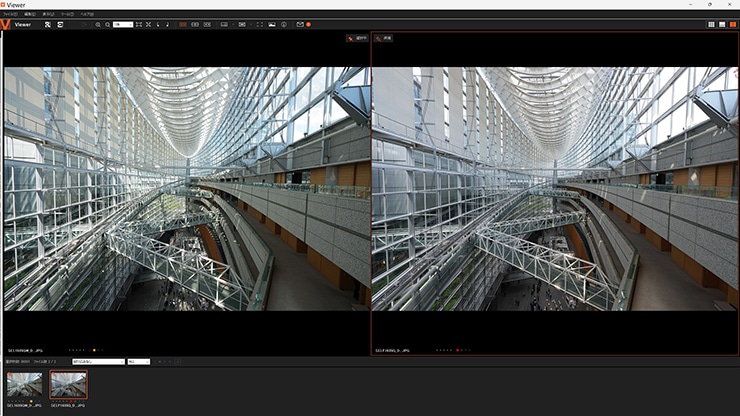Expand the arrow beside display panel icon
The image size is (740, 416).
click(232, 25)
